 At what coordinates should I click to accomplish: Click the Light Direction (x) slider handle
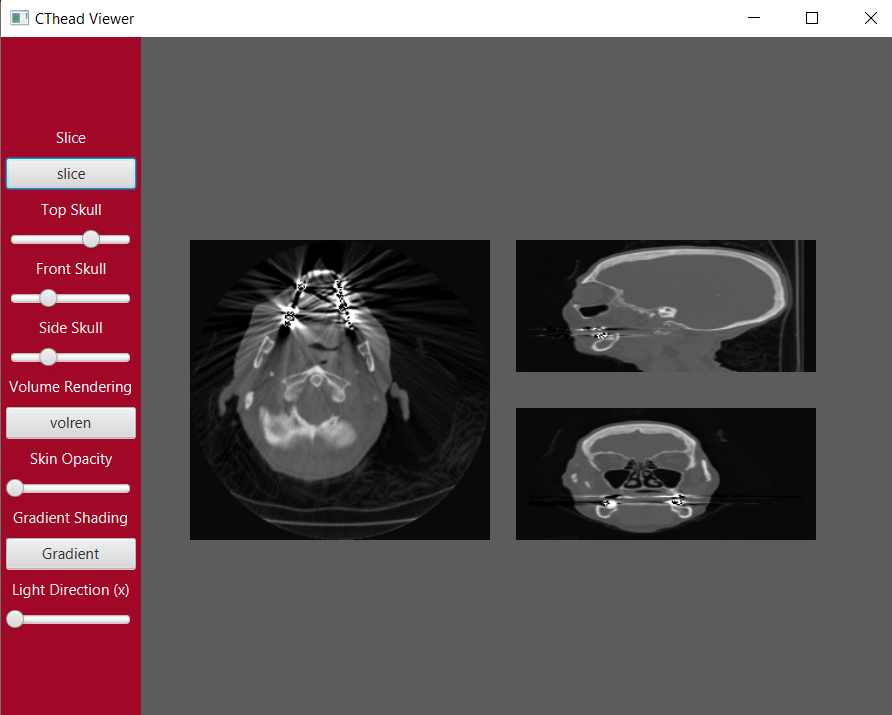point(15,618)
